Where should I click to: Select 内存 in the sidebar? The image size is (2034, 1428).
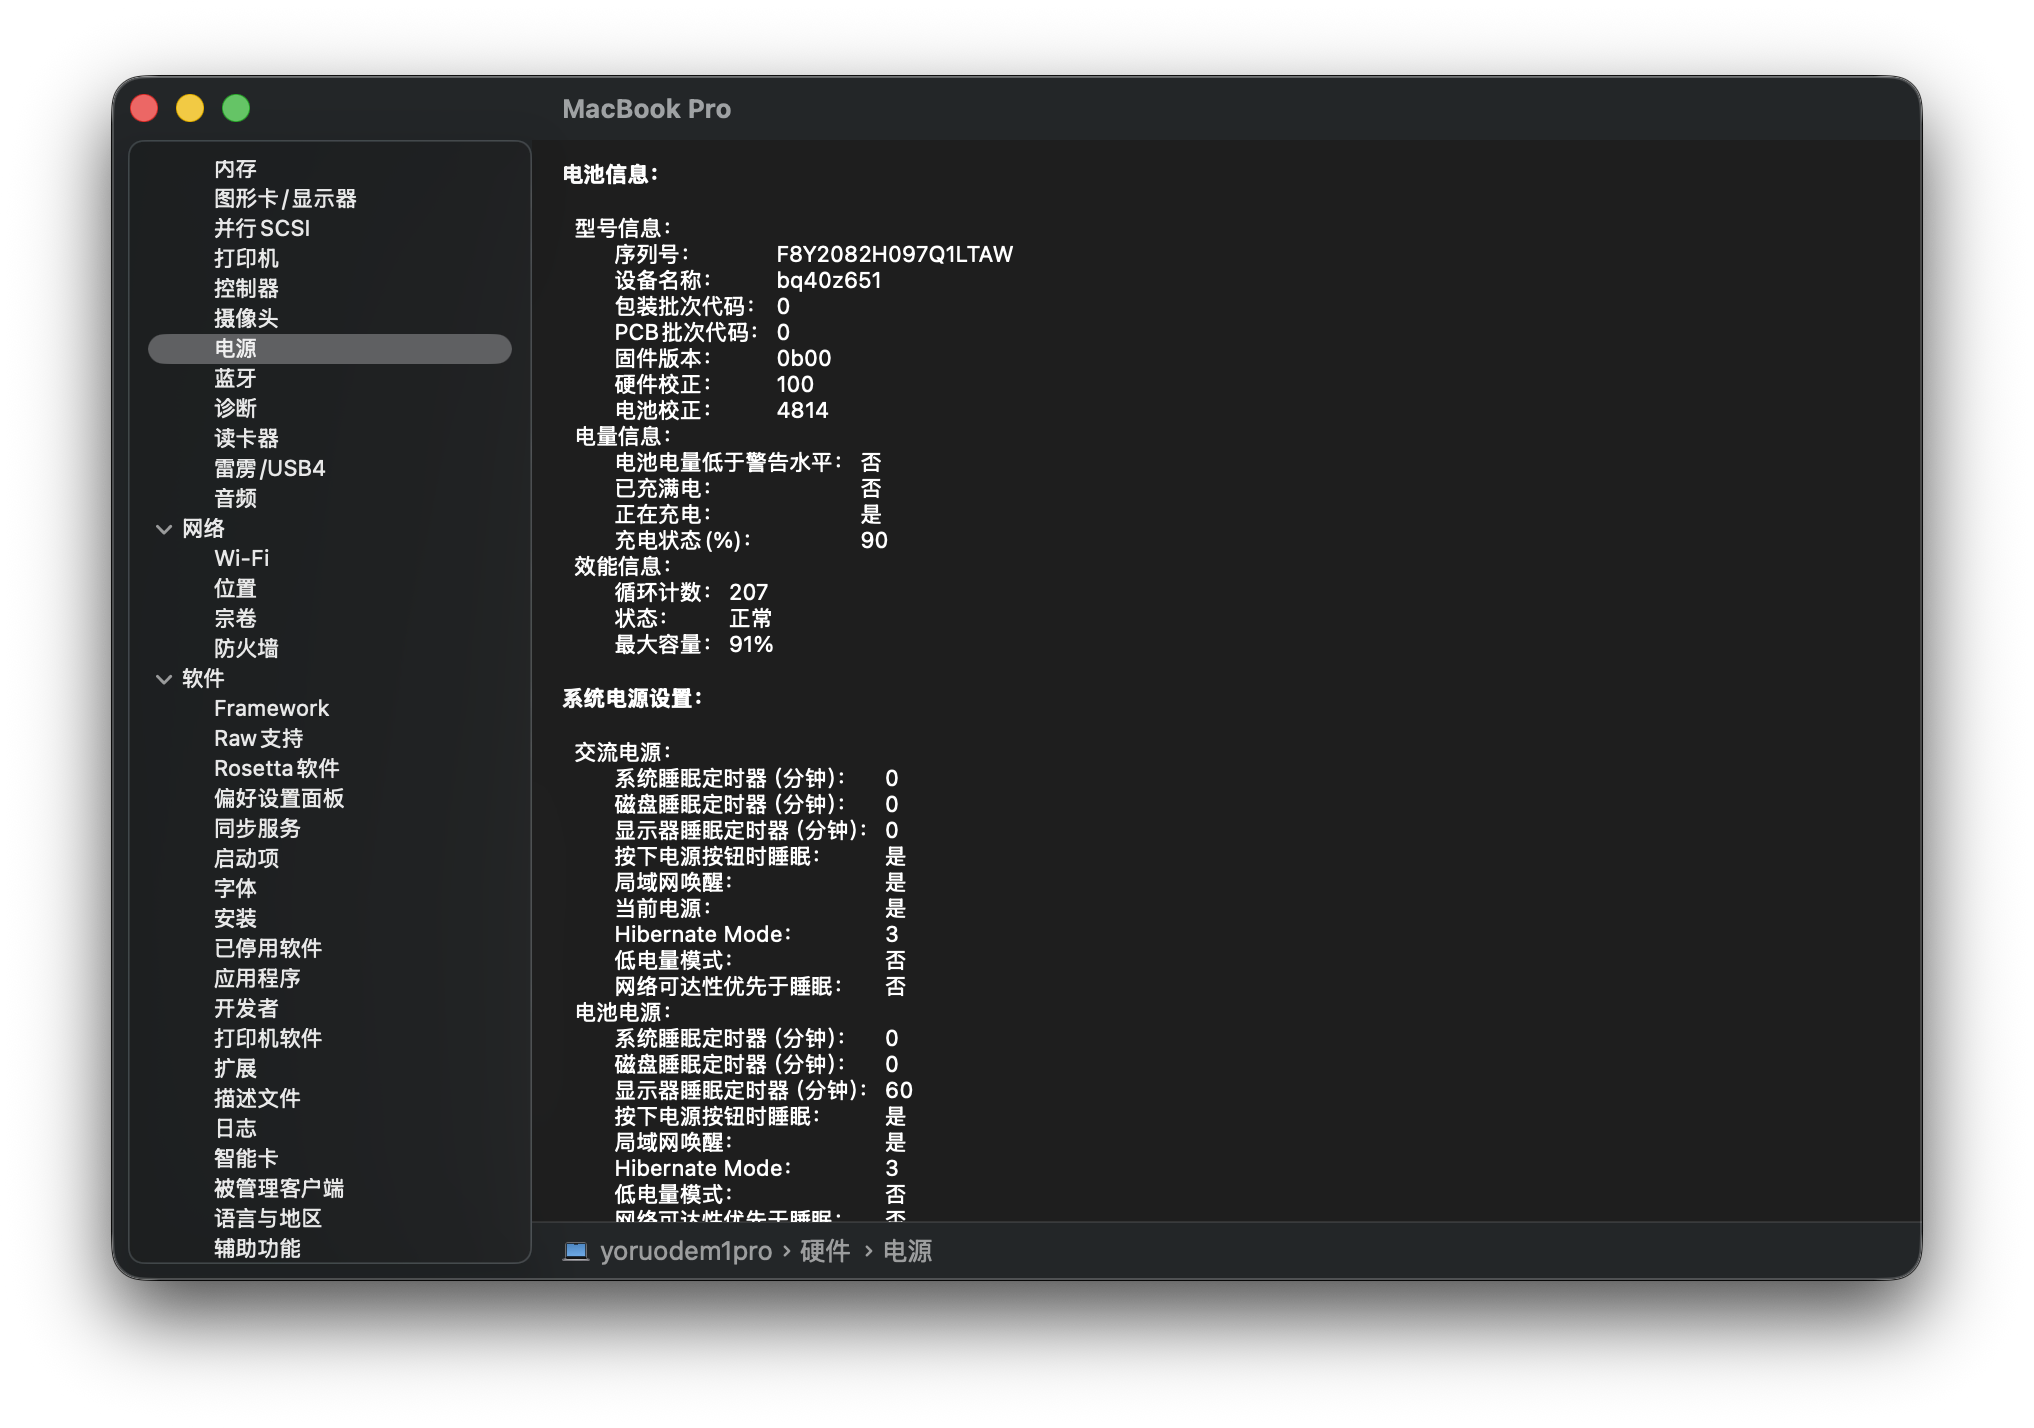tap(235, 169)
